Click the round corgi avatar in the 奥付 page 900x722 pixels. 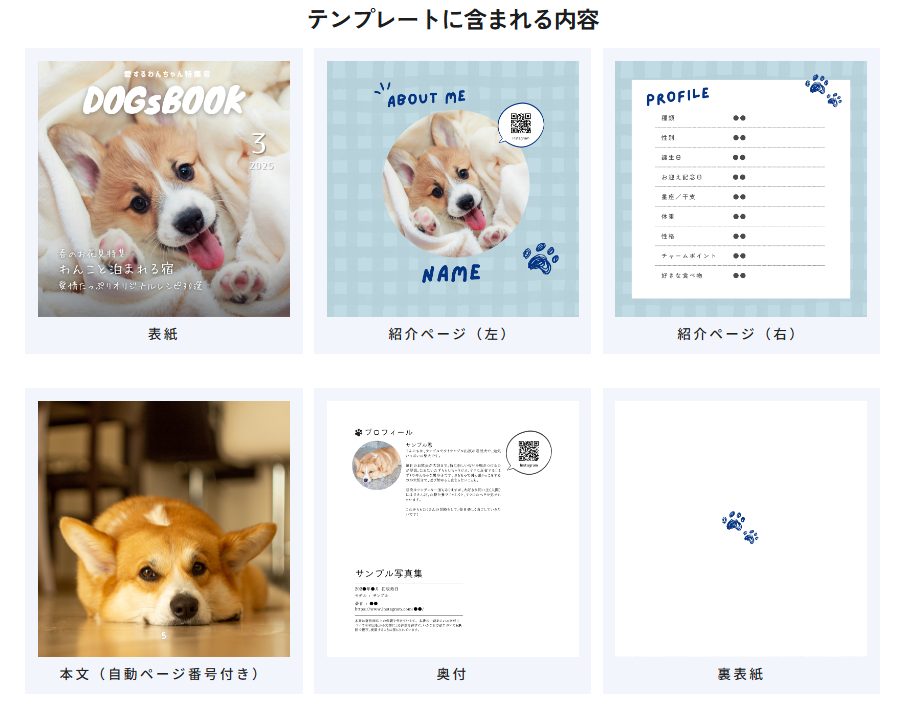377,465
